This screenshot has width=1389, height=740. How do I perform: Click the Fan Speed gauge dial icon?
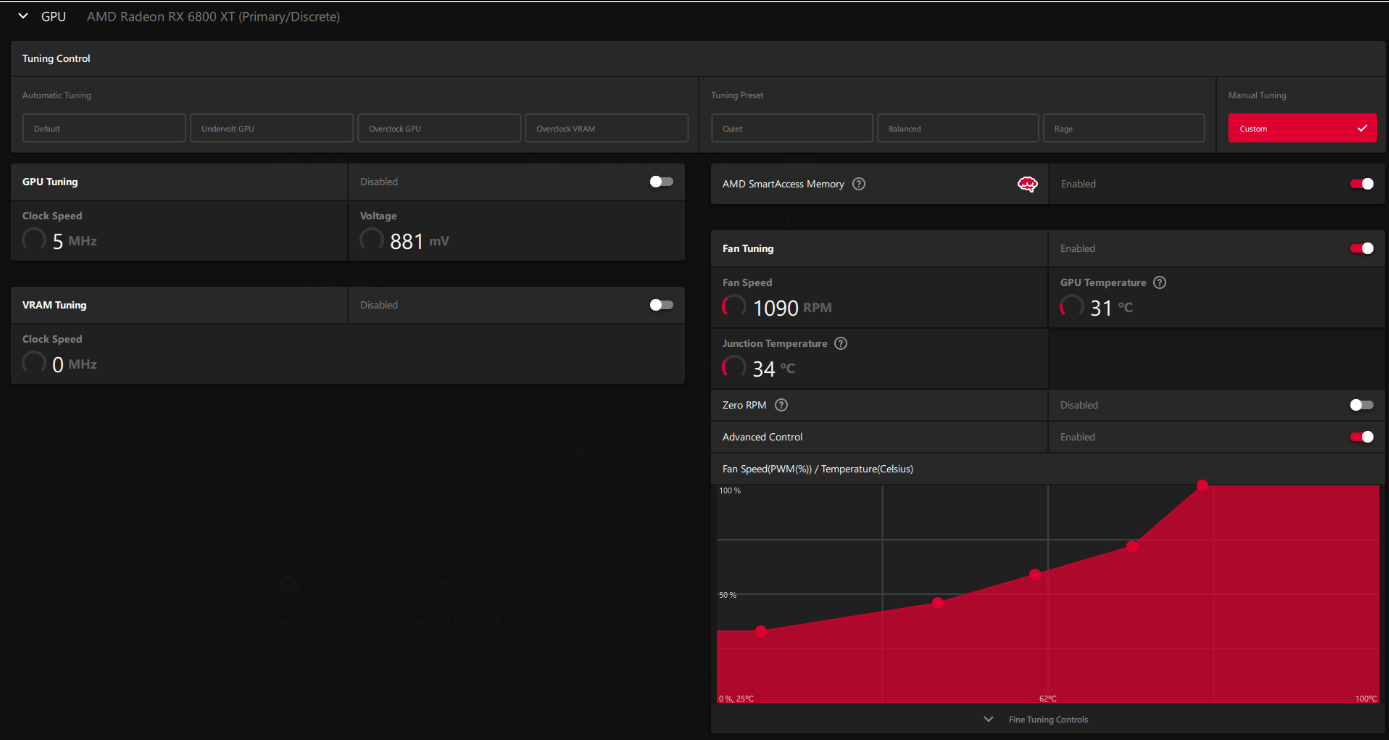point(734,307)
